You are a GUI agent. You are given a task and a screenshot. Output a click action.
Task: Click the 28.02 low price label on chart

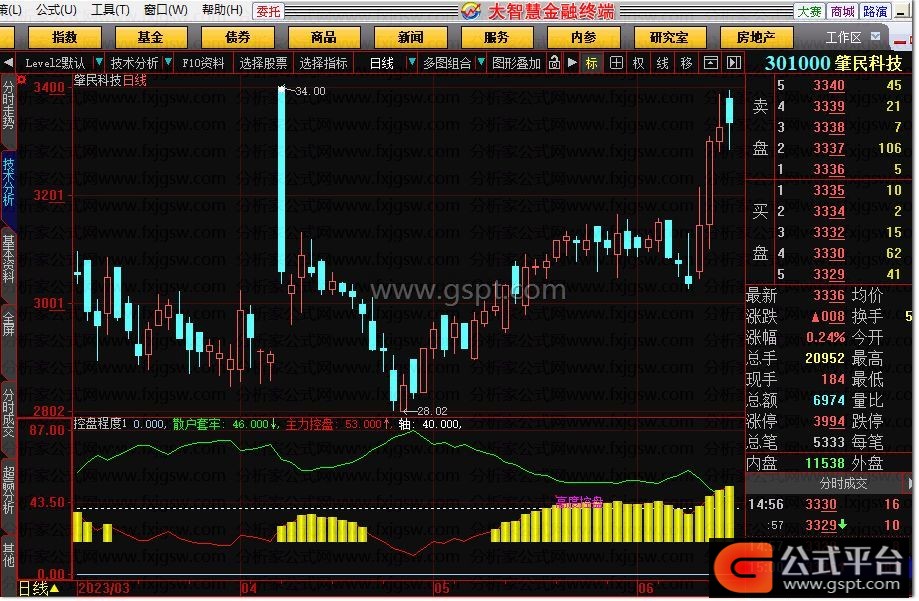(x=432, y=411)
